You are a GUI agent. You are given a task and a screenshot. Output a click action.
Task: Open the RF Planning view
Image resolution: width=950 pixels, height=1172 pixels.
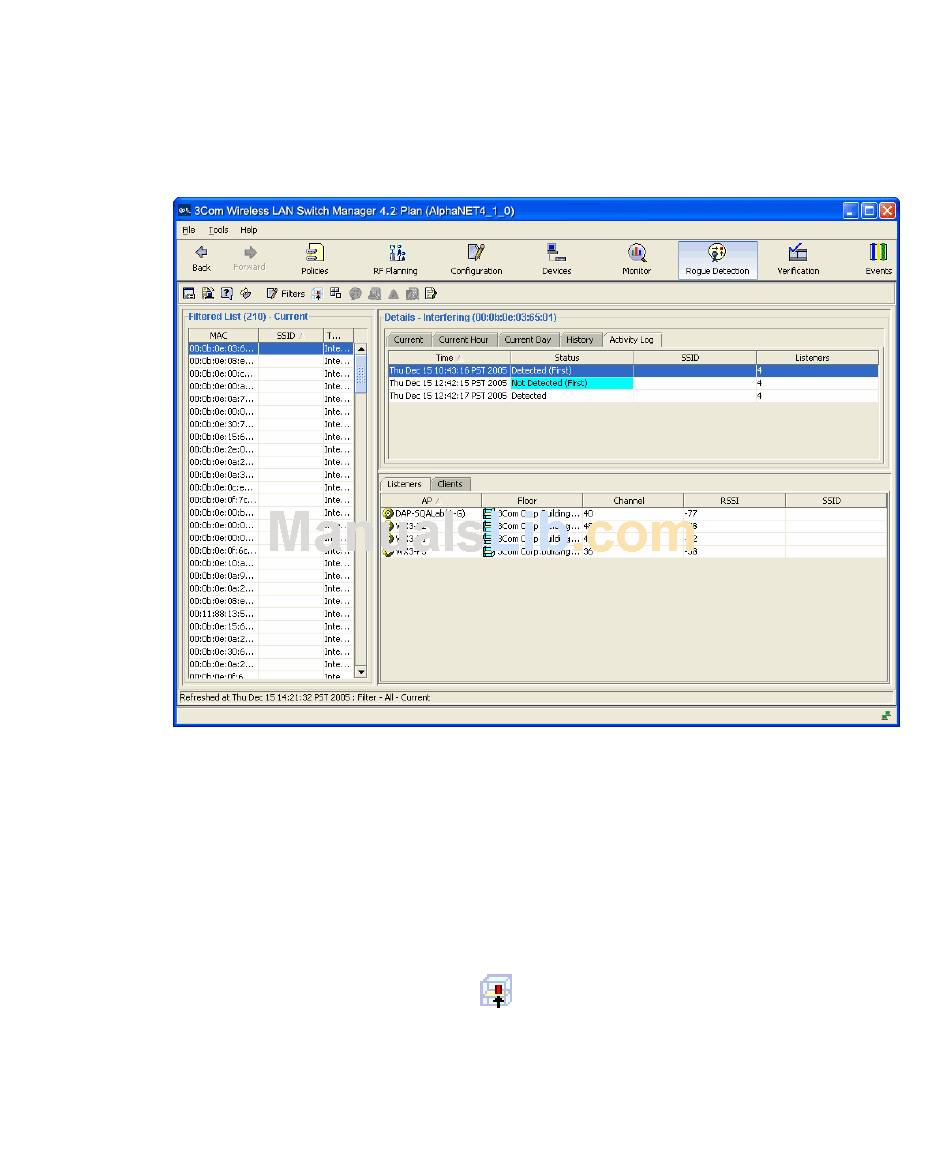point(395,259)
